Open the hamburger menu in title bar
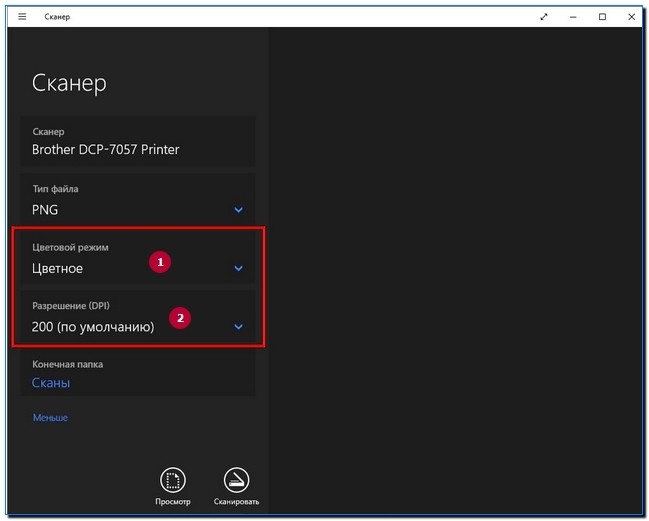The height and width of the screenshot is (521, 649). pos(22,17)
